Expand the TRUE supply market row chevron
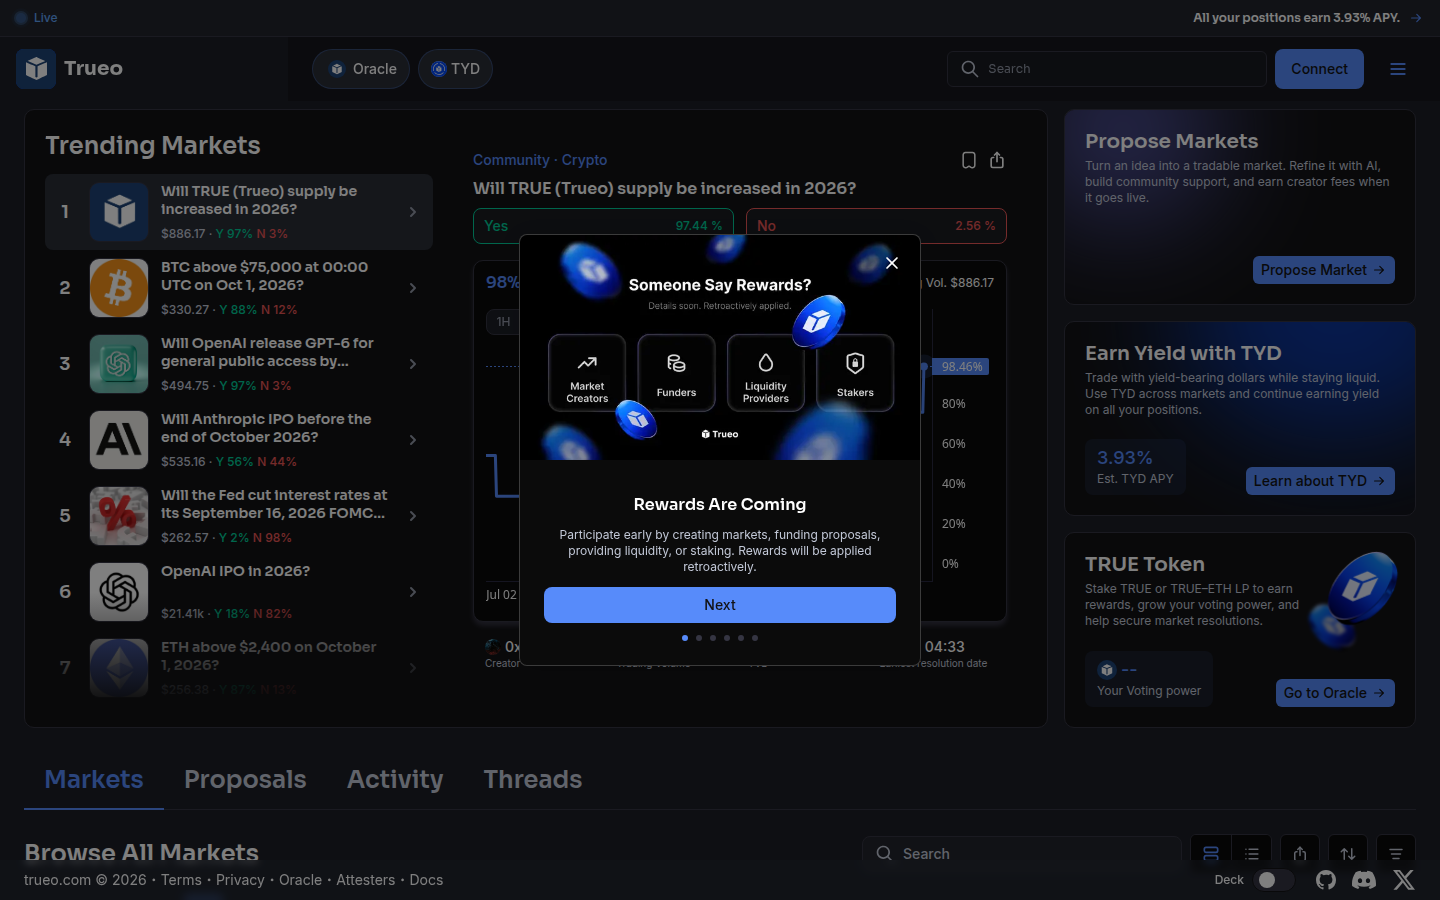The height and width of the screenshot is (900, 1440). 413,212
